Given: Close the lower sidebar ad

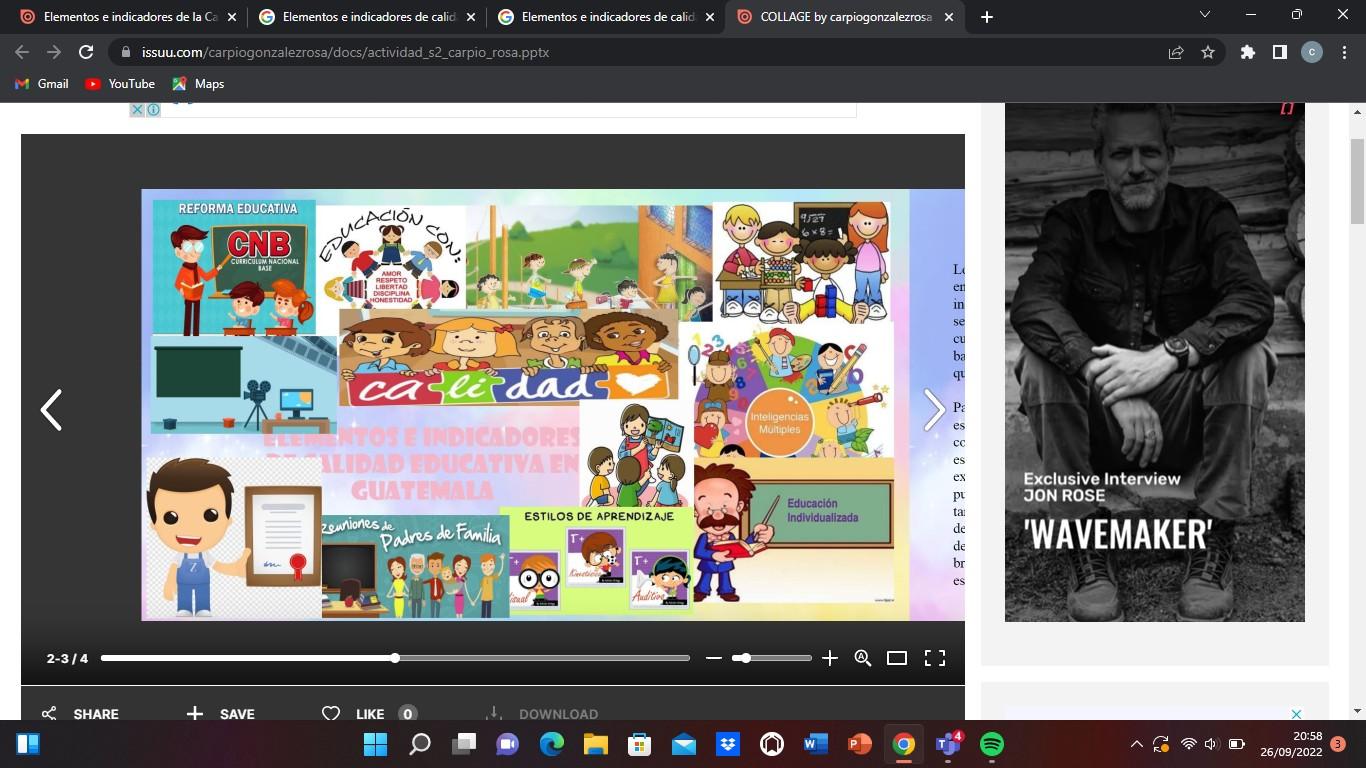Looking at the screenshot, I should (1296, 714).
